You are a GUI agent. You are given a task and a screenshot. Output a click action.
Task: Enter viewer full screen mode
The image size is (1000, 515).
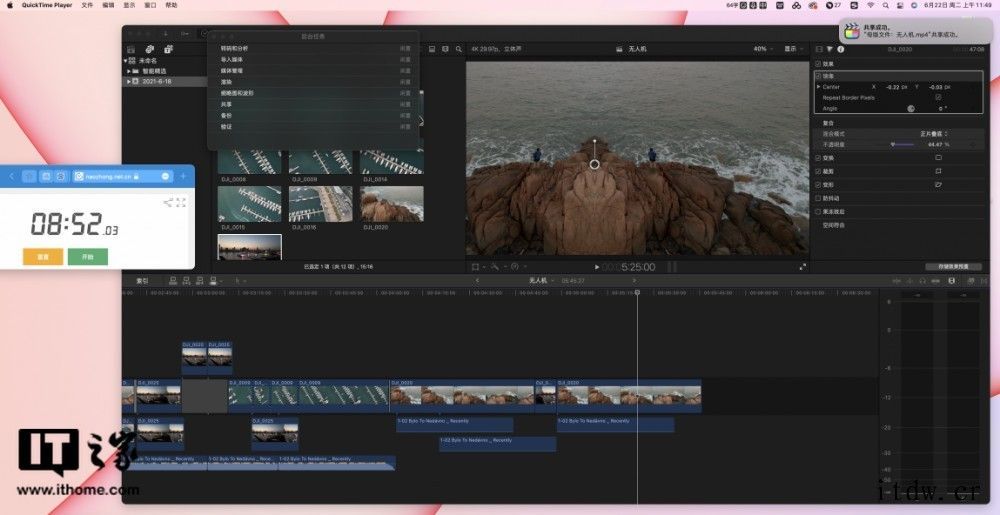(x=802, y=267)
